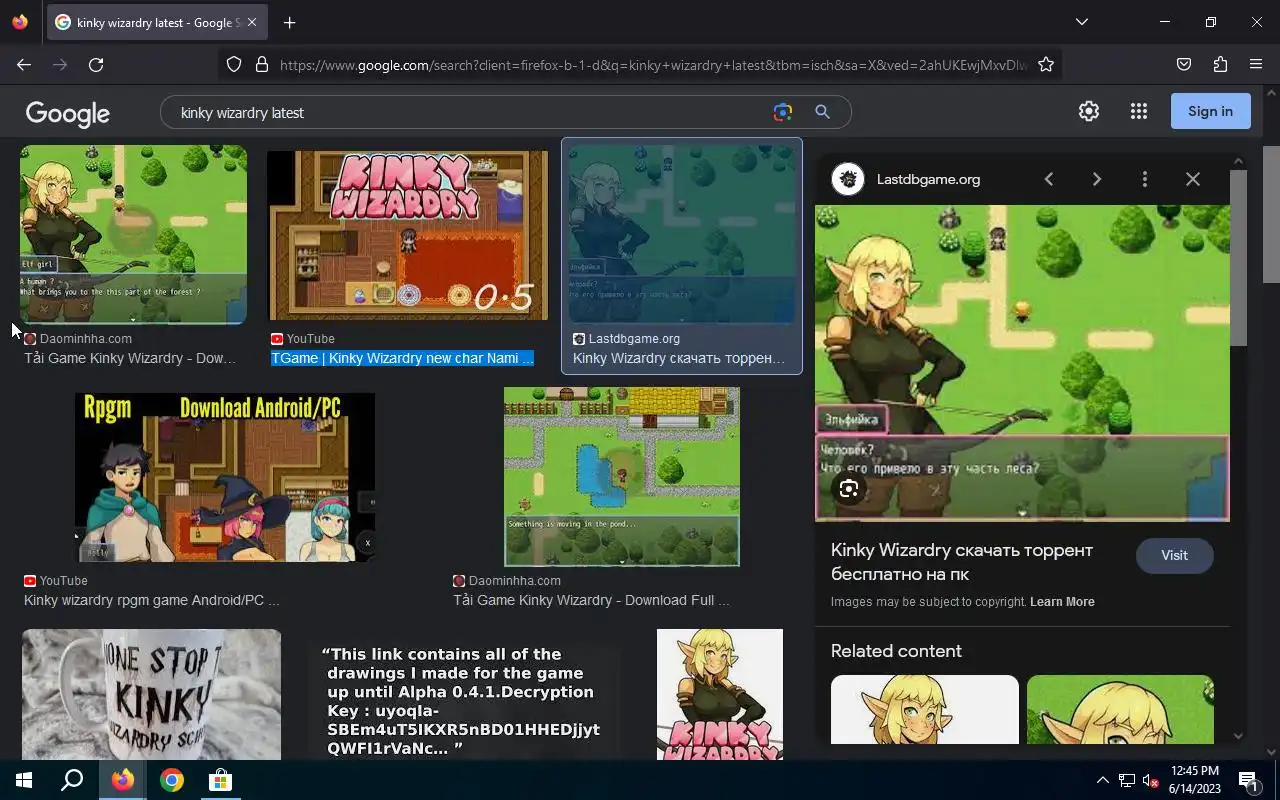This screenshot has width=1280, height=800.
Task: Open the Google apps grid
Action: pos(1139,112)
